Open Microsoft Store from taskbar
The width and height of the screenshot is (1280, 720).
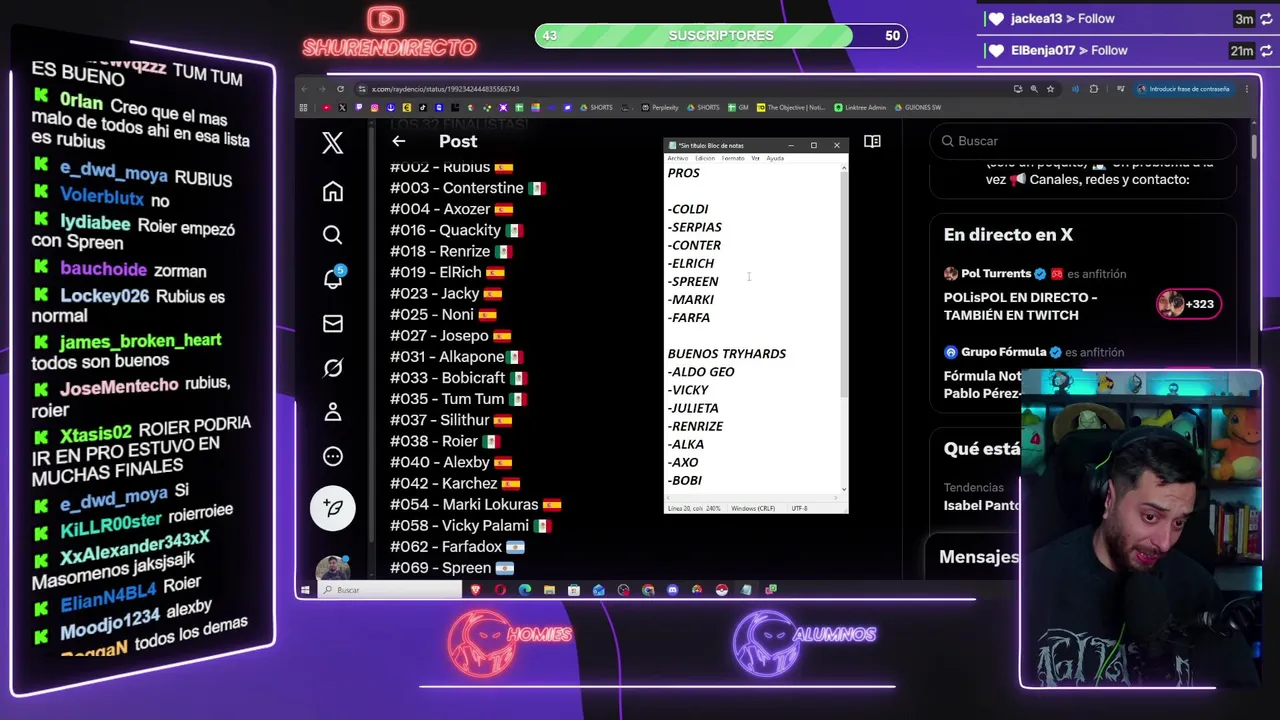574,590
